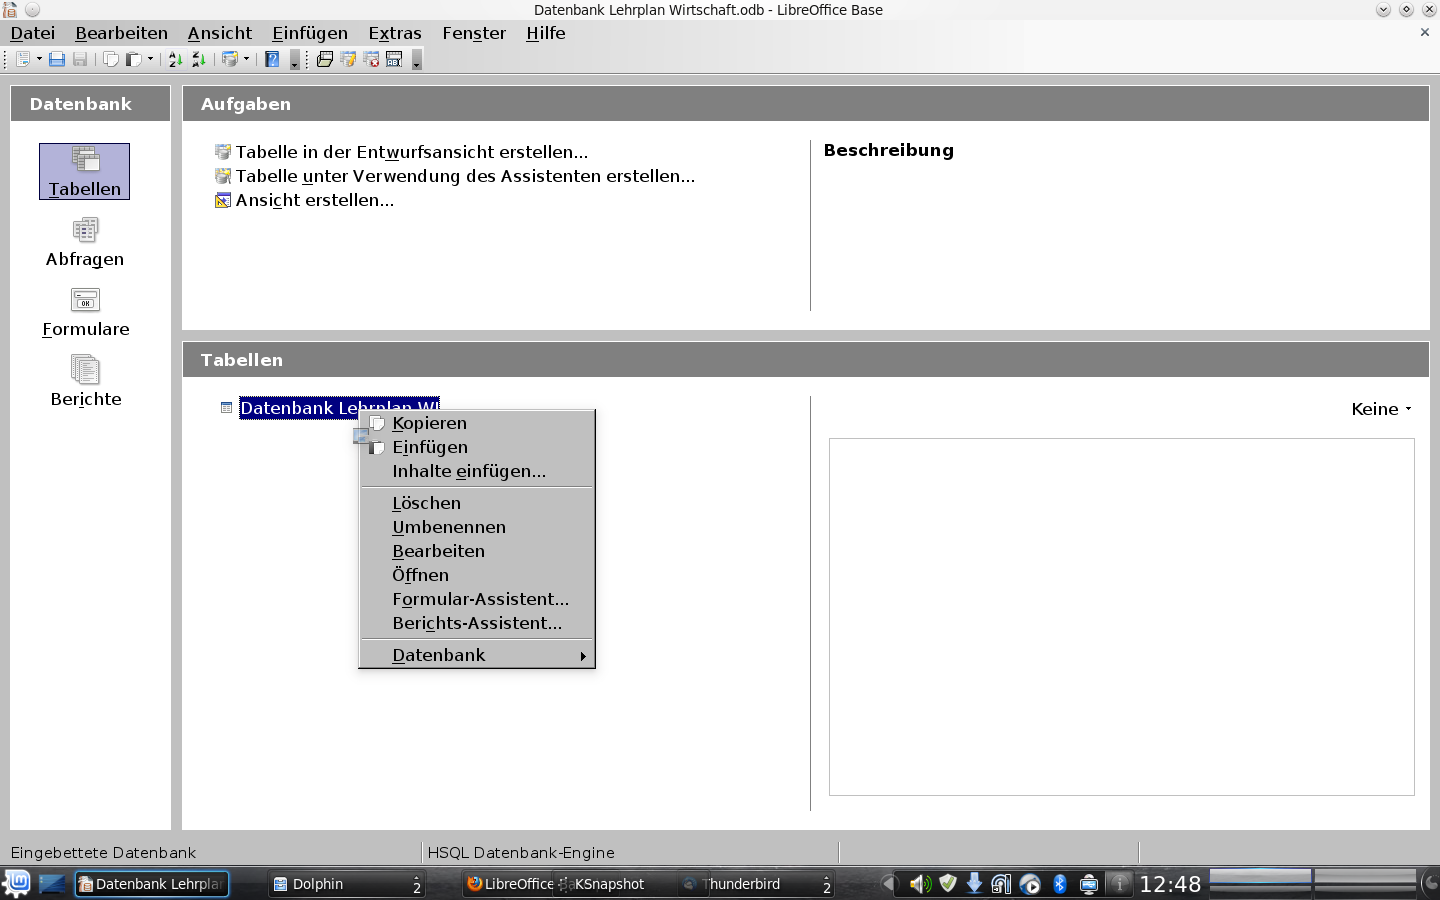Screen dimensions: 1440x900
Task: Open the Extras menu
Action: click(x=394, y=33)
